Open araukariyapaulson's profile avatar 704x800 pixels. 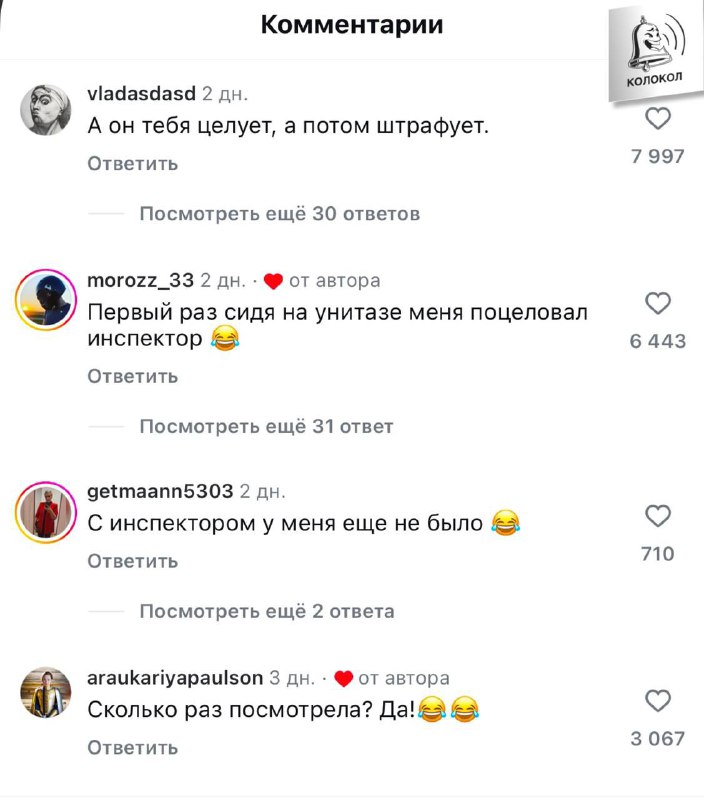pos(45,692)
